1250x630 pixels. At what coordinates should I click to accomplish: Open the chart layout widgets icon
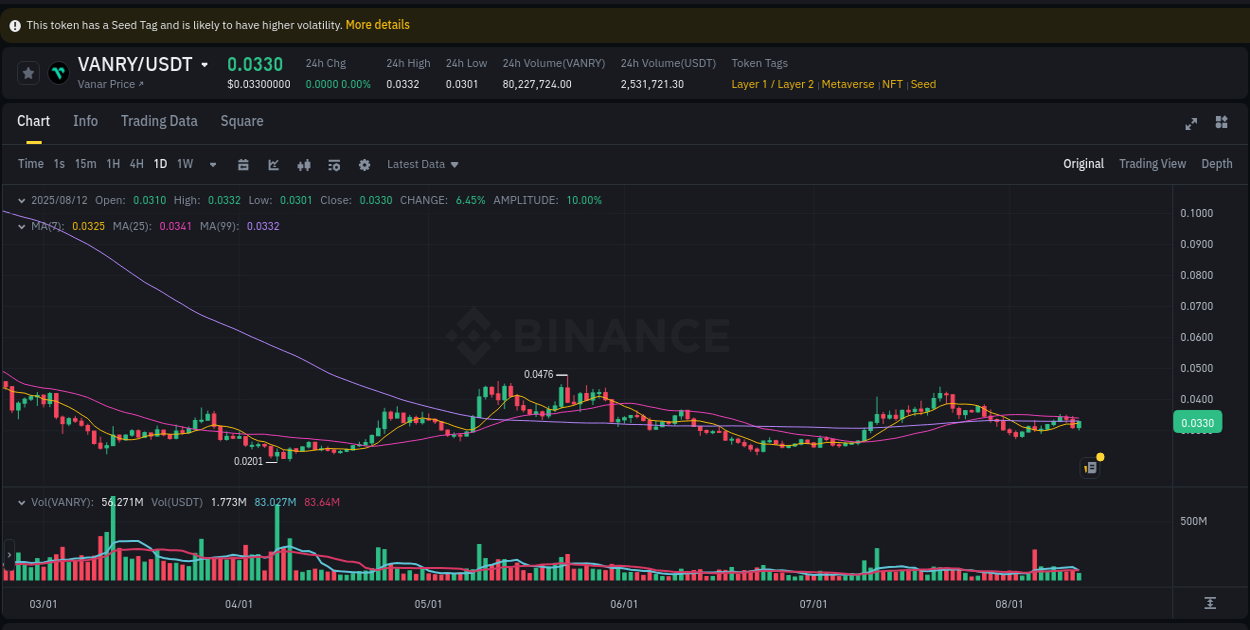click(x=1221, y=122)
